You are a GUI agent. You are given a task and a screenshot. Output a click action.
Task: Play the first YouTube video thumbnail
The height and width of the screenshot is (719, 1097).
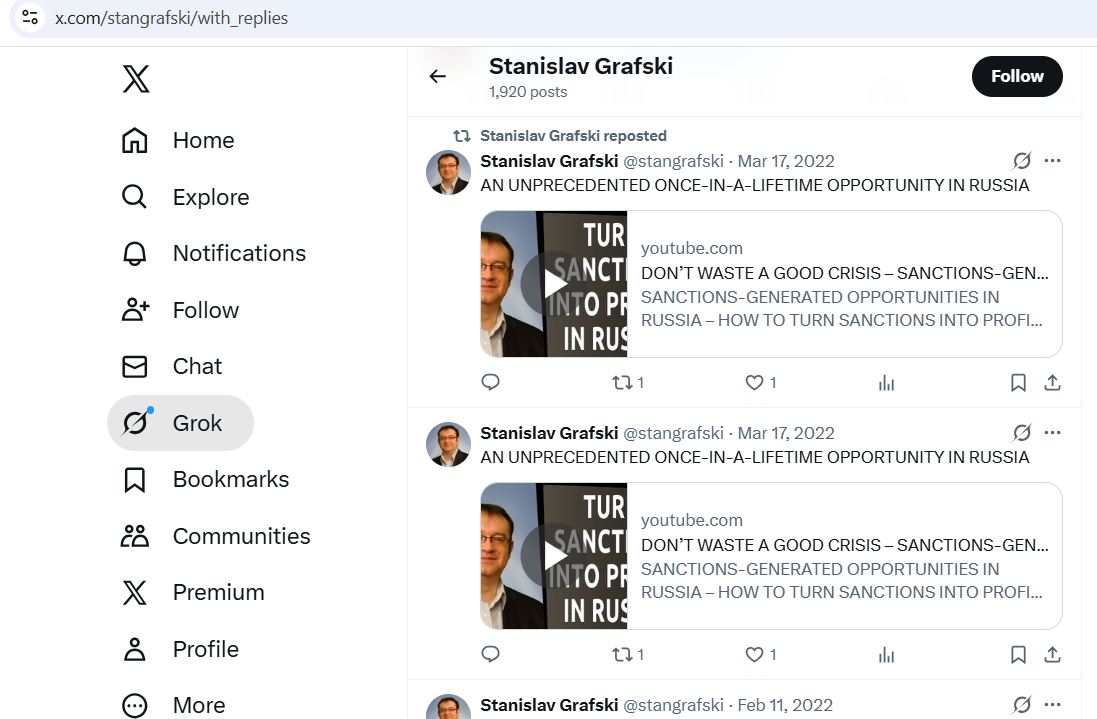(x=554, y=284)
